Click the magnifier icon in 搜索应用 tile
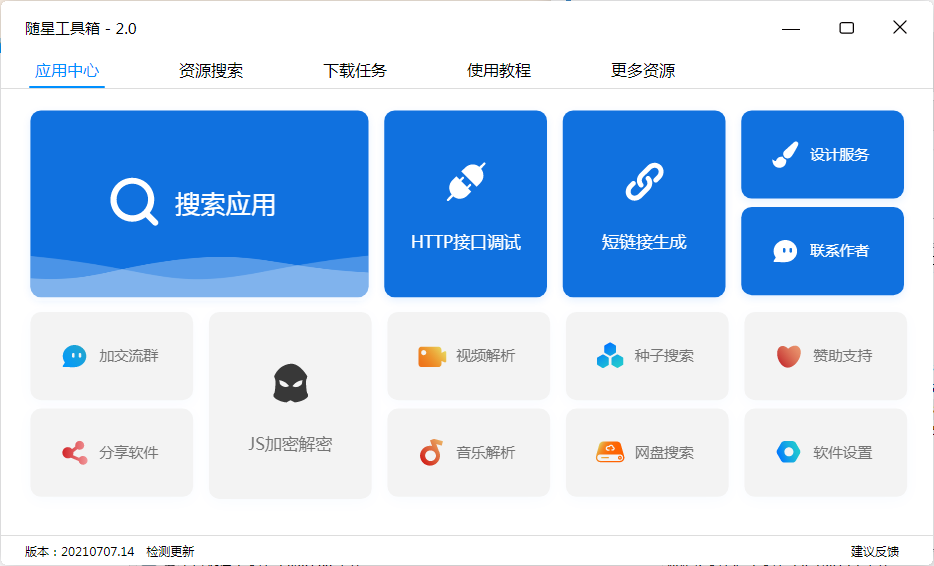The height and width of the screenshot is (566, 934). (x=134, y=202)
